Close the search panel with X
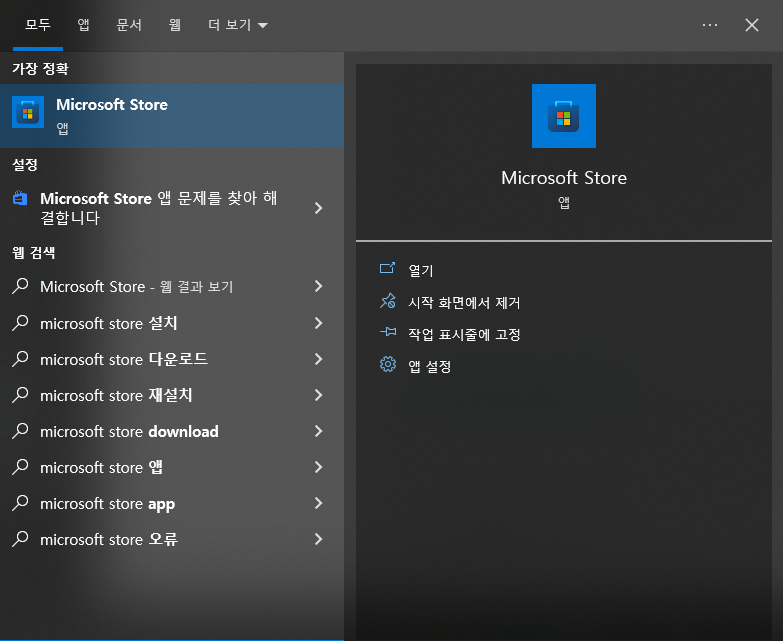Image resolution: width=783 pixels, height=641 pixels. (752, 25)
